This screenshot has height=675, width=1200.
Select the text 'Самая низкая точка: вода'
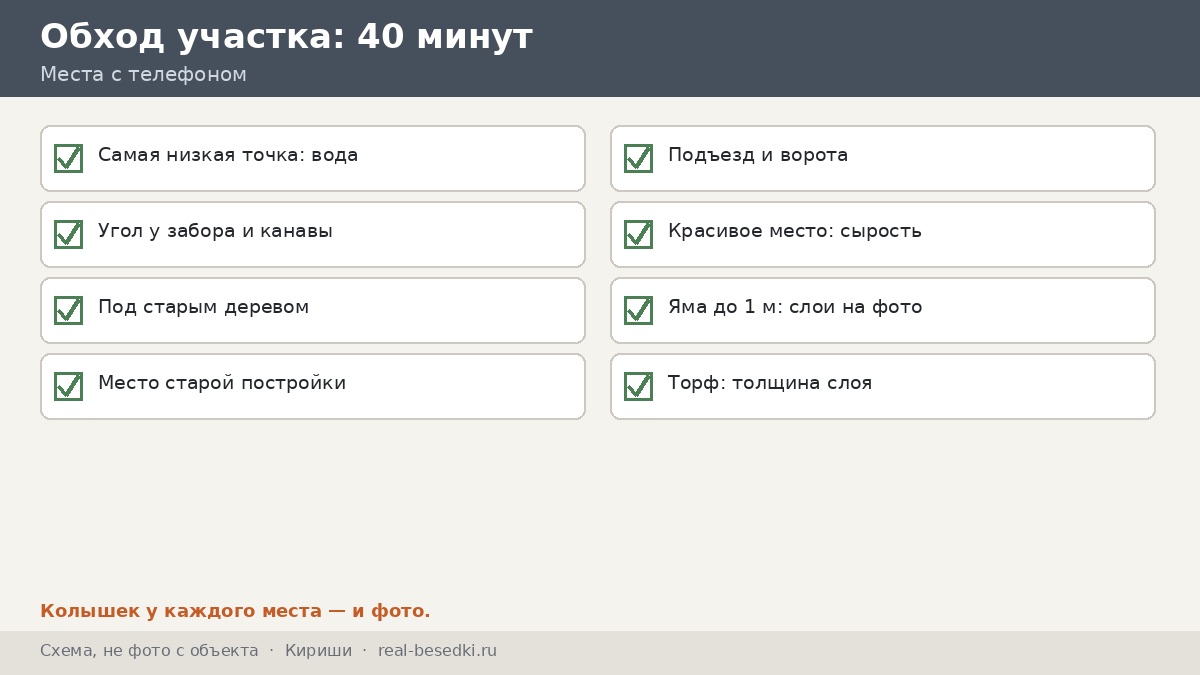pos(228,155)
